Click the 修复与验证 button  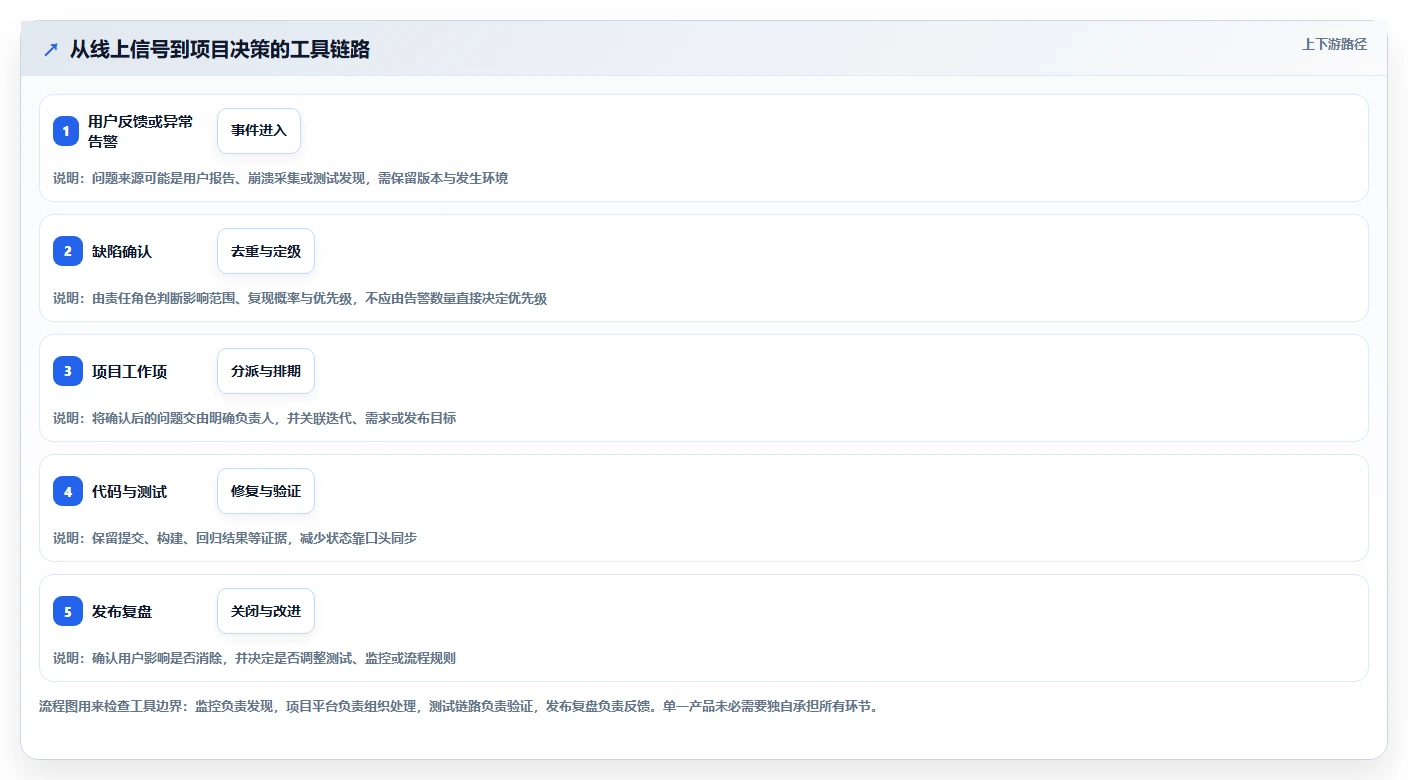click(x=266, y=491)
